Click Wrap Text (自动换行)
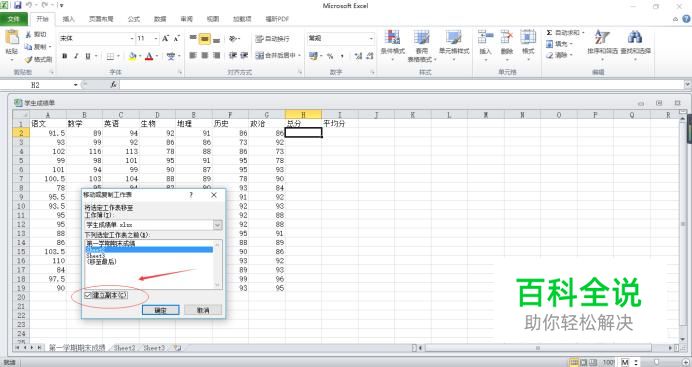Screen dimensions: 692x367 [272, 39]
